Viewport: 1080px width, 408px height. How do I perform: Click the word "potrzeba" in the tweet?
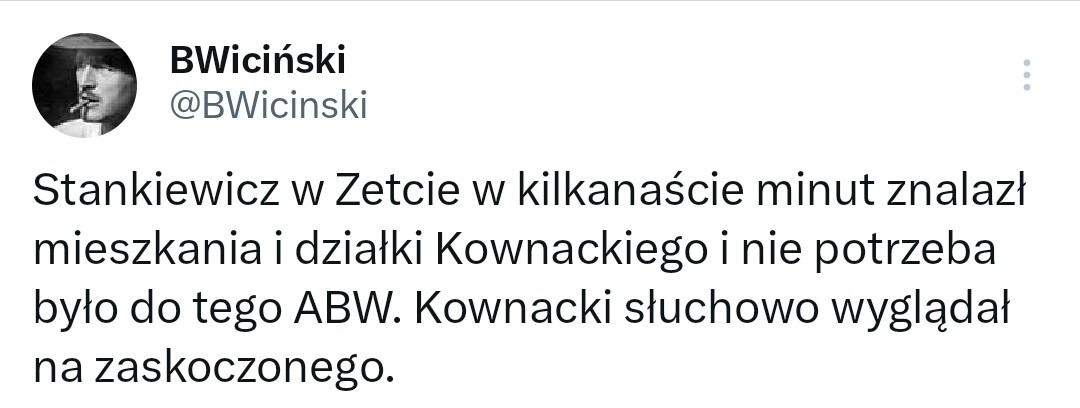[x=902, y=250]
